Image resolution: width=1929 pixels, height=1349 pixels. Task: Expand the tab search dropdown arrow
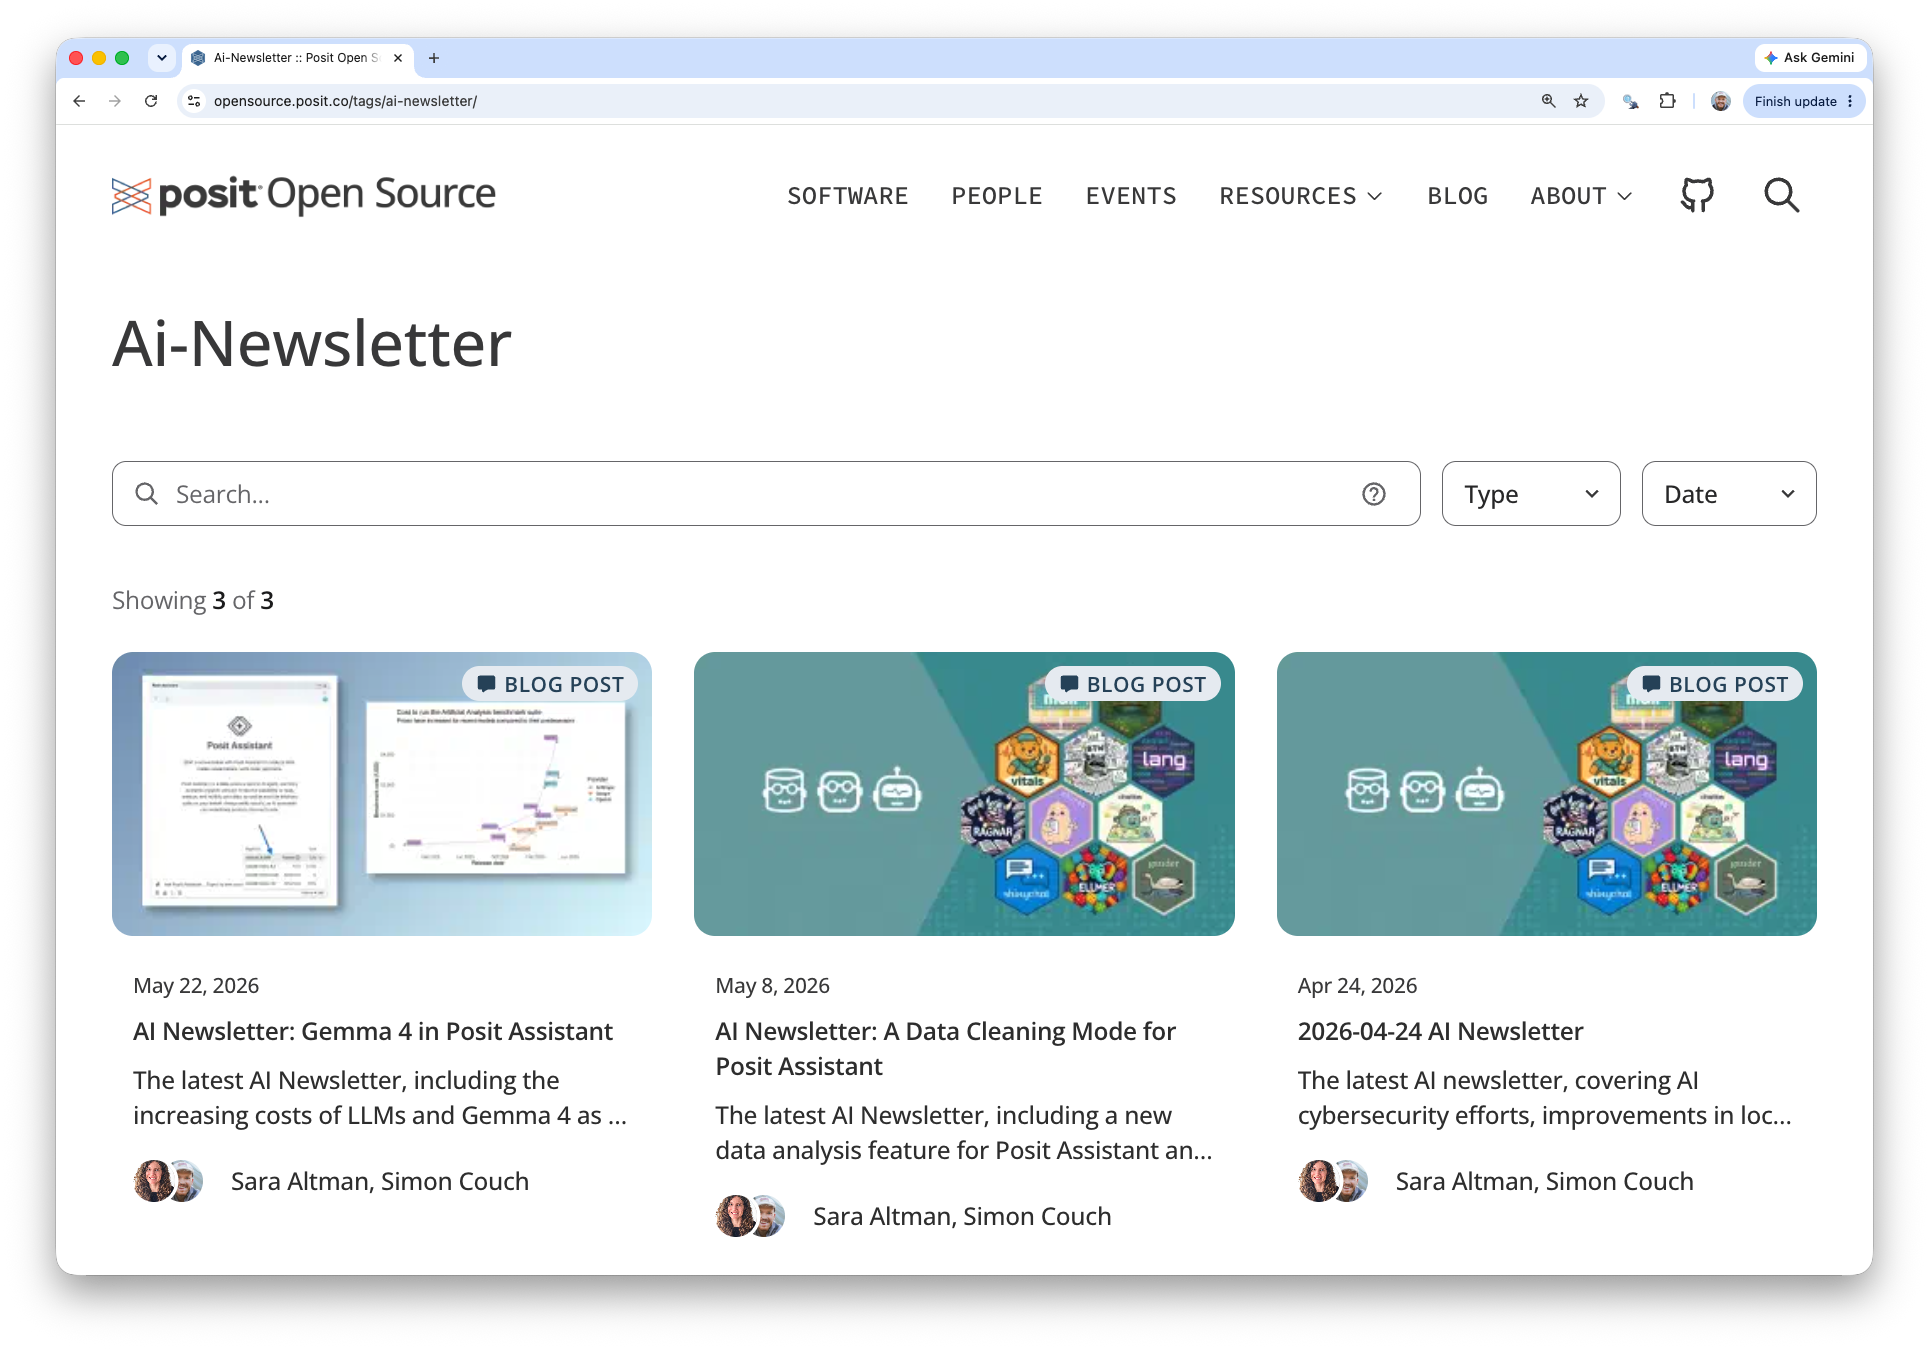coord(162,58)
